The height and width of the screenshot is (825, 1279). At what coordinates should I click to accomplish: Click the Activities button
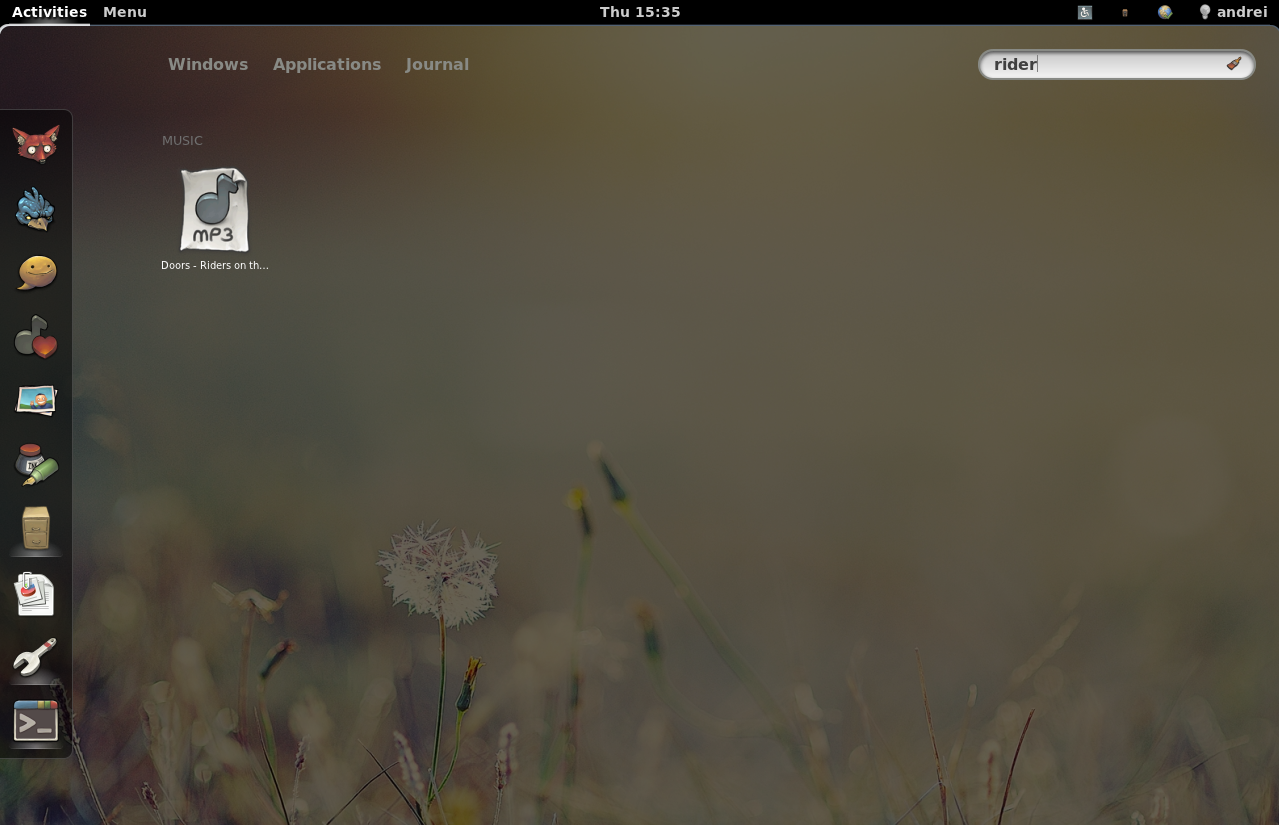click(x=49, y=12)
